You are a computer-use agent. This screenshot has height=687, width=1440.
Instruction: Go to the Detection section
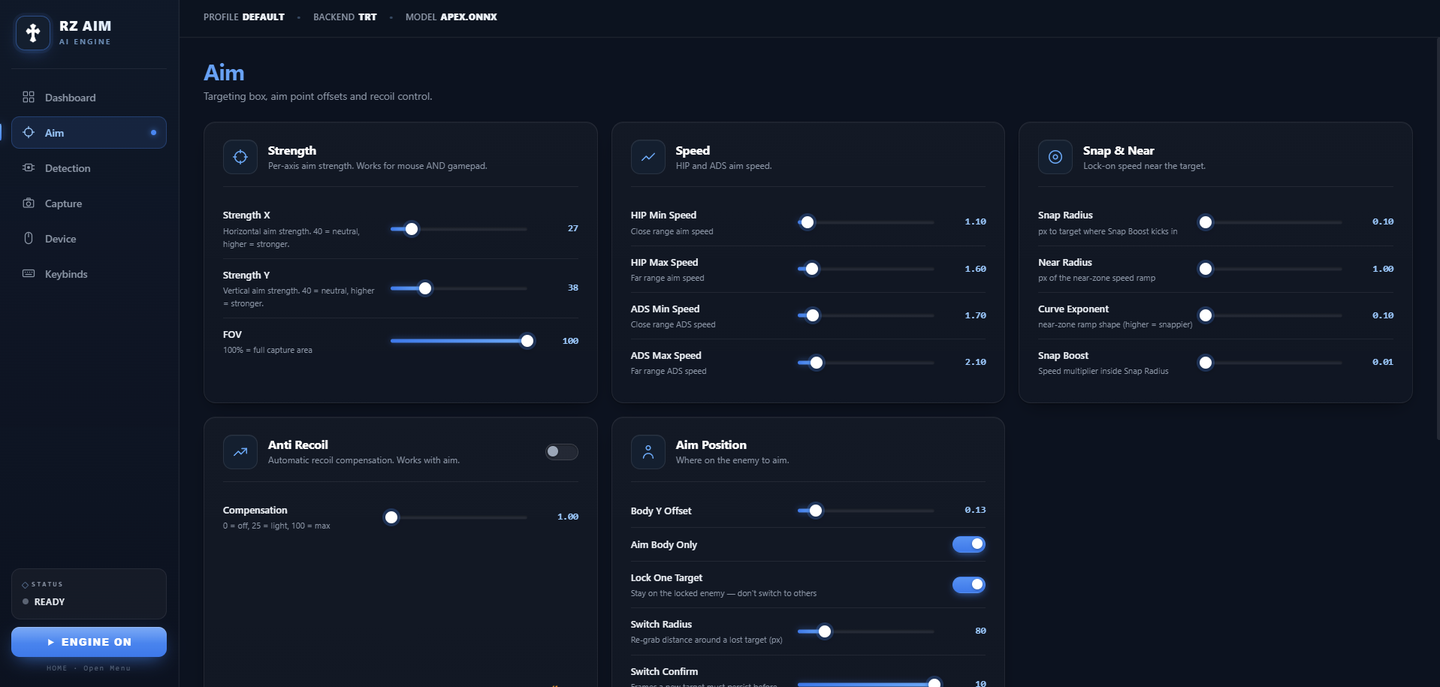(89, 168)
